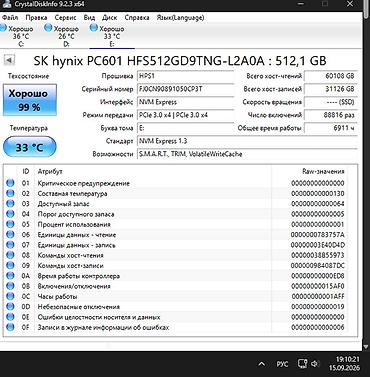Click the Атрибут column header
The image size is (370, 377).
(50, 171)
